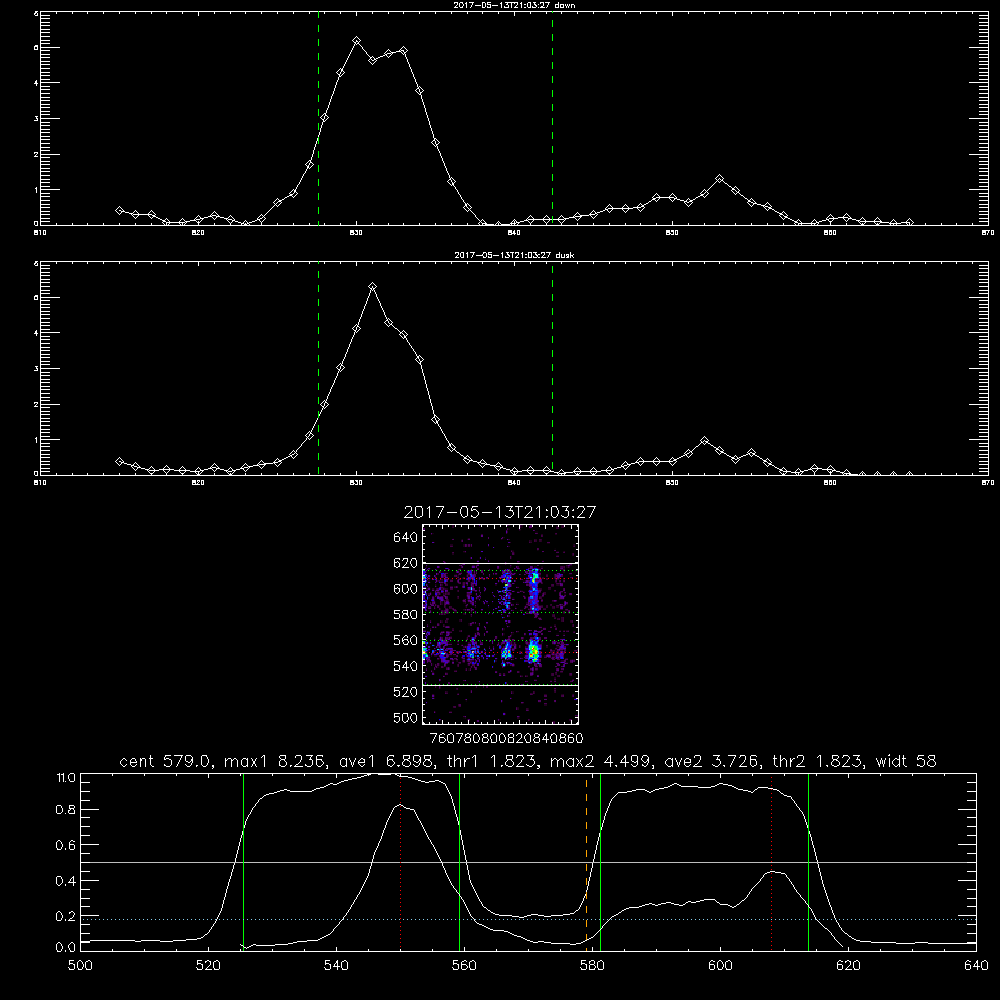This screenshot has height=1000, width=1000.
Task: Click the "560" x-axis label of bottom plot
Action: click(464, 966)
